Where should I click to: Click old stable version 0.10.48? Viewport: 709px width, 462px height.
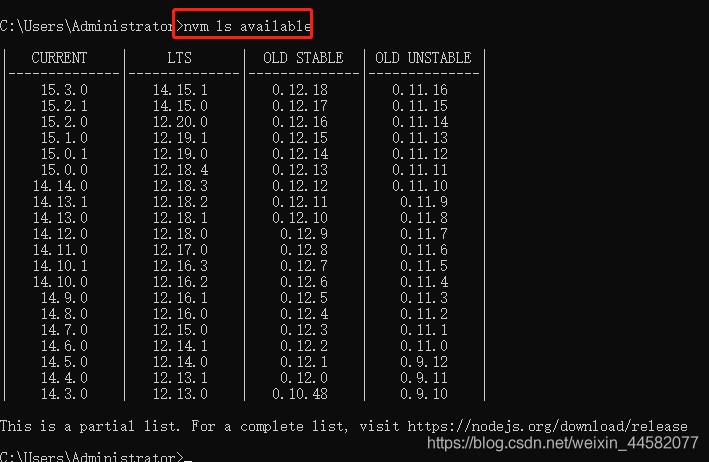click(300, 394)
